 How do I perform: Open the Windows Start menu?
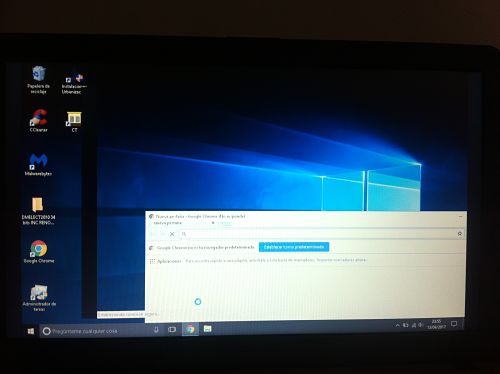point(31,331)
